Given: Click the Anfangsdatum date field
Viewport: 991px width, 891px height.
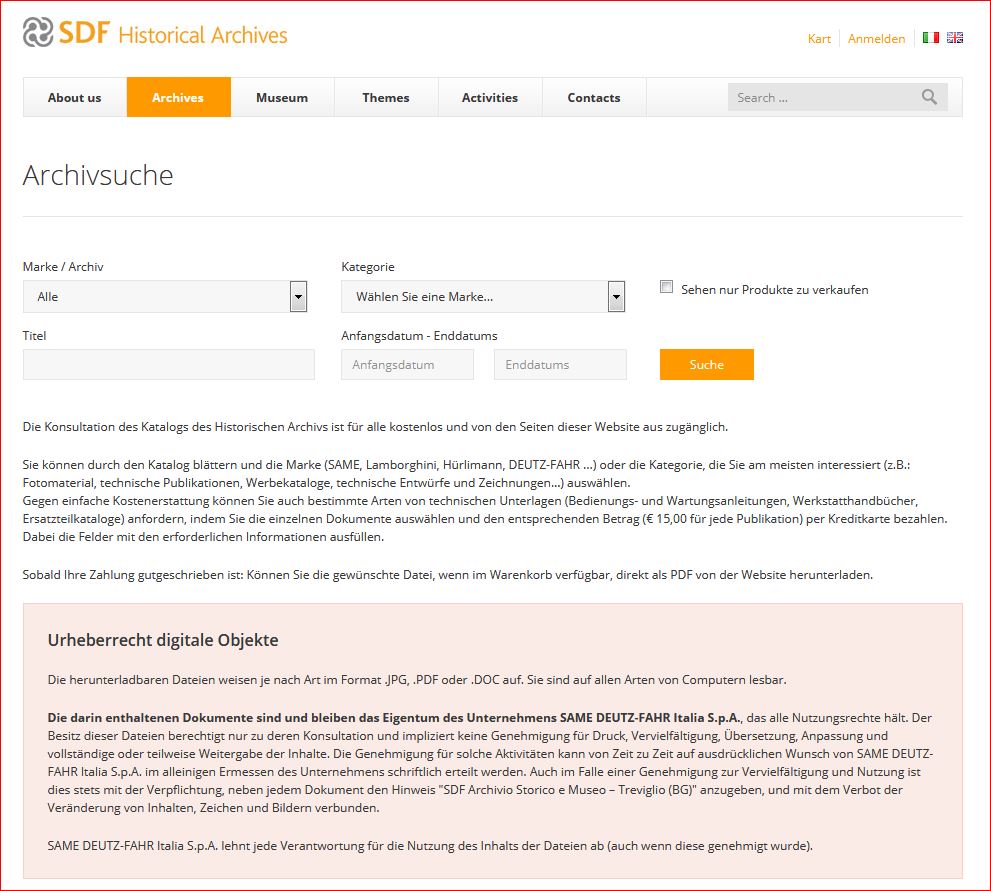Looking at the screenshot, I should coord(408,365).
